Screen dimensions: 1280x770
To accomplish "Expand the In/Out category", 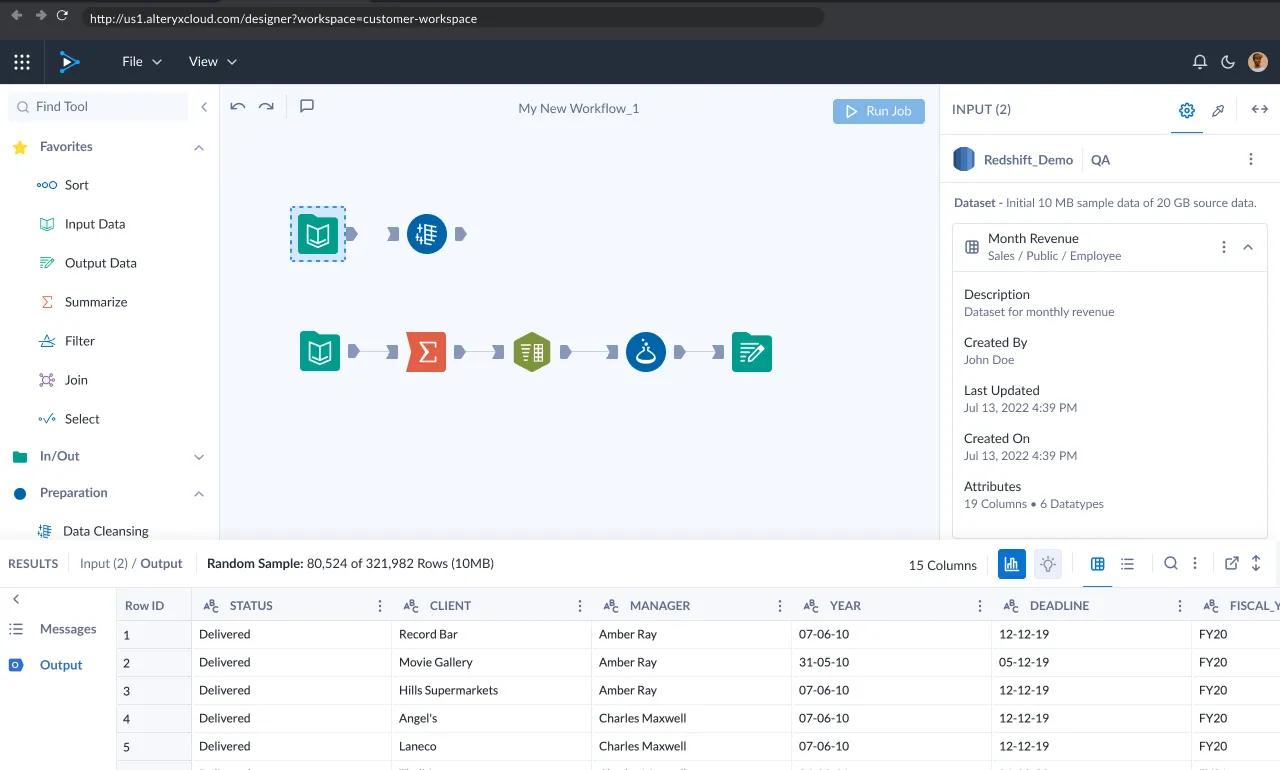I will pyautogui.click(x=198, y=457).
